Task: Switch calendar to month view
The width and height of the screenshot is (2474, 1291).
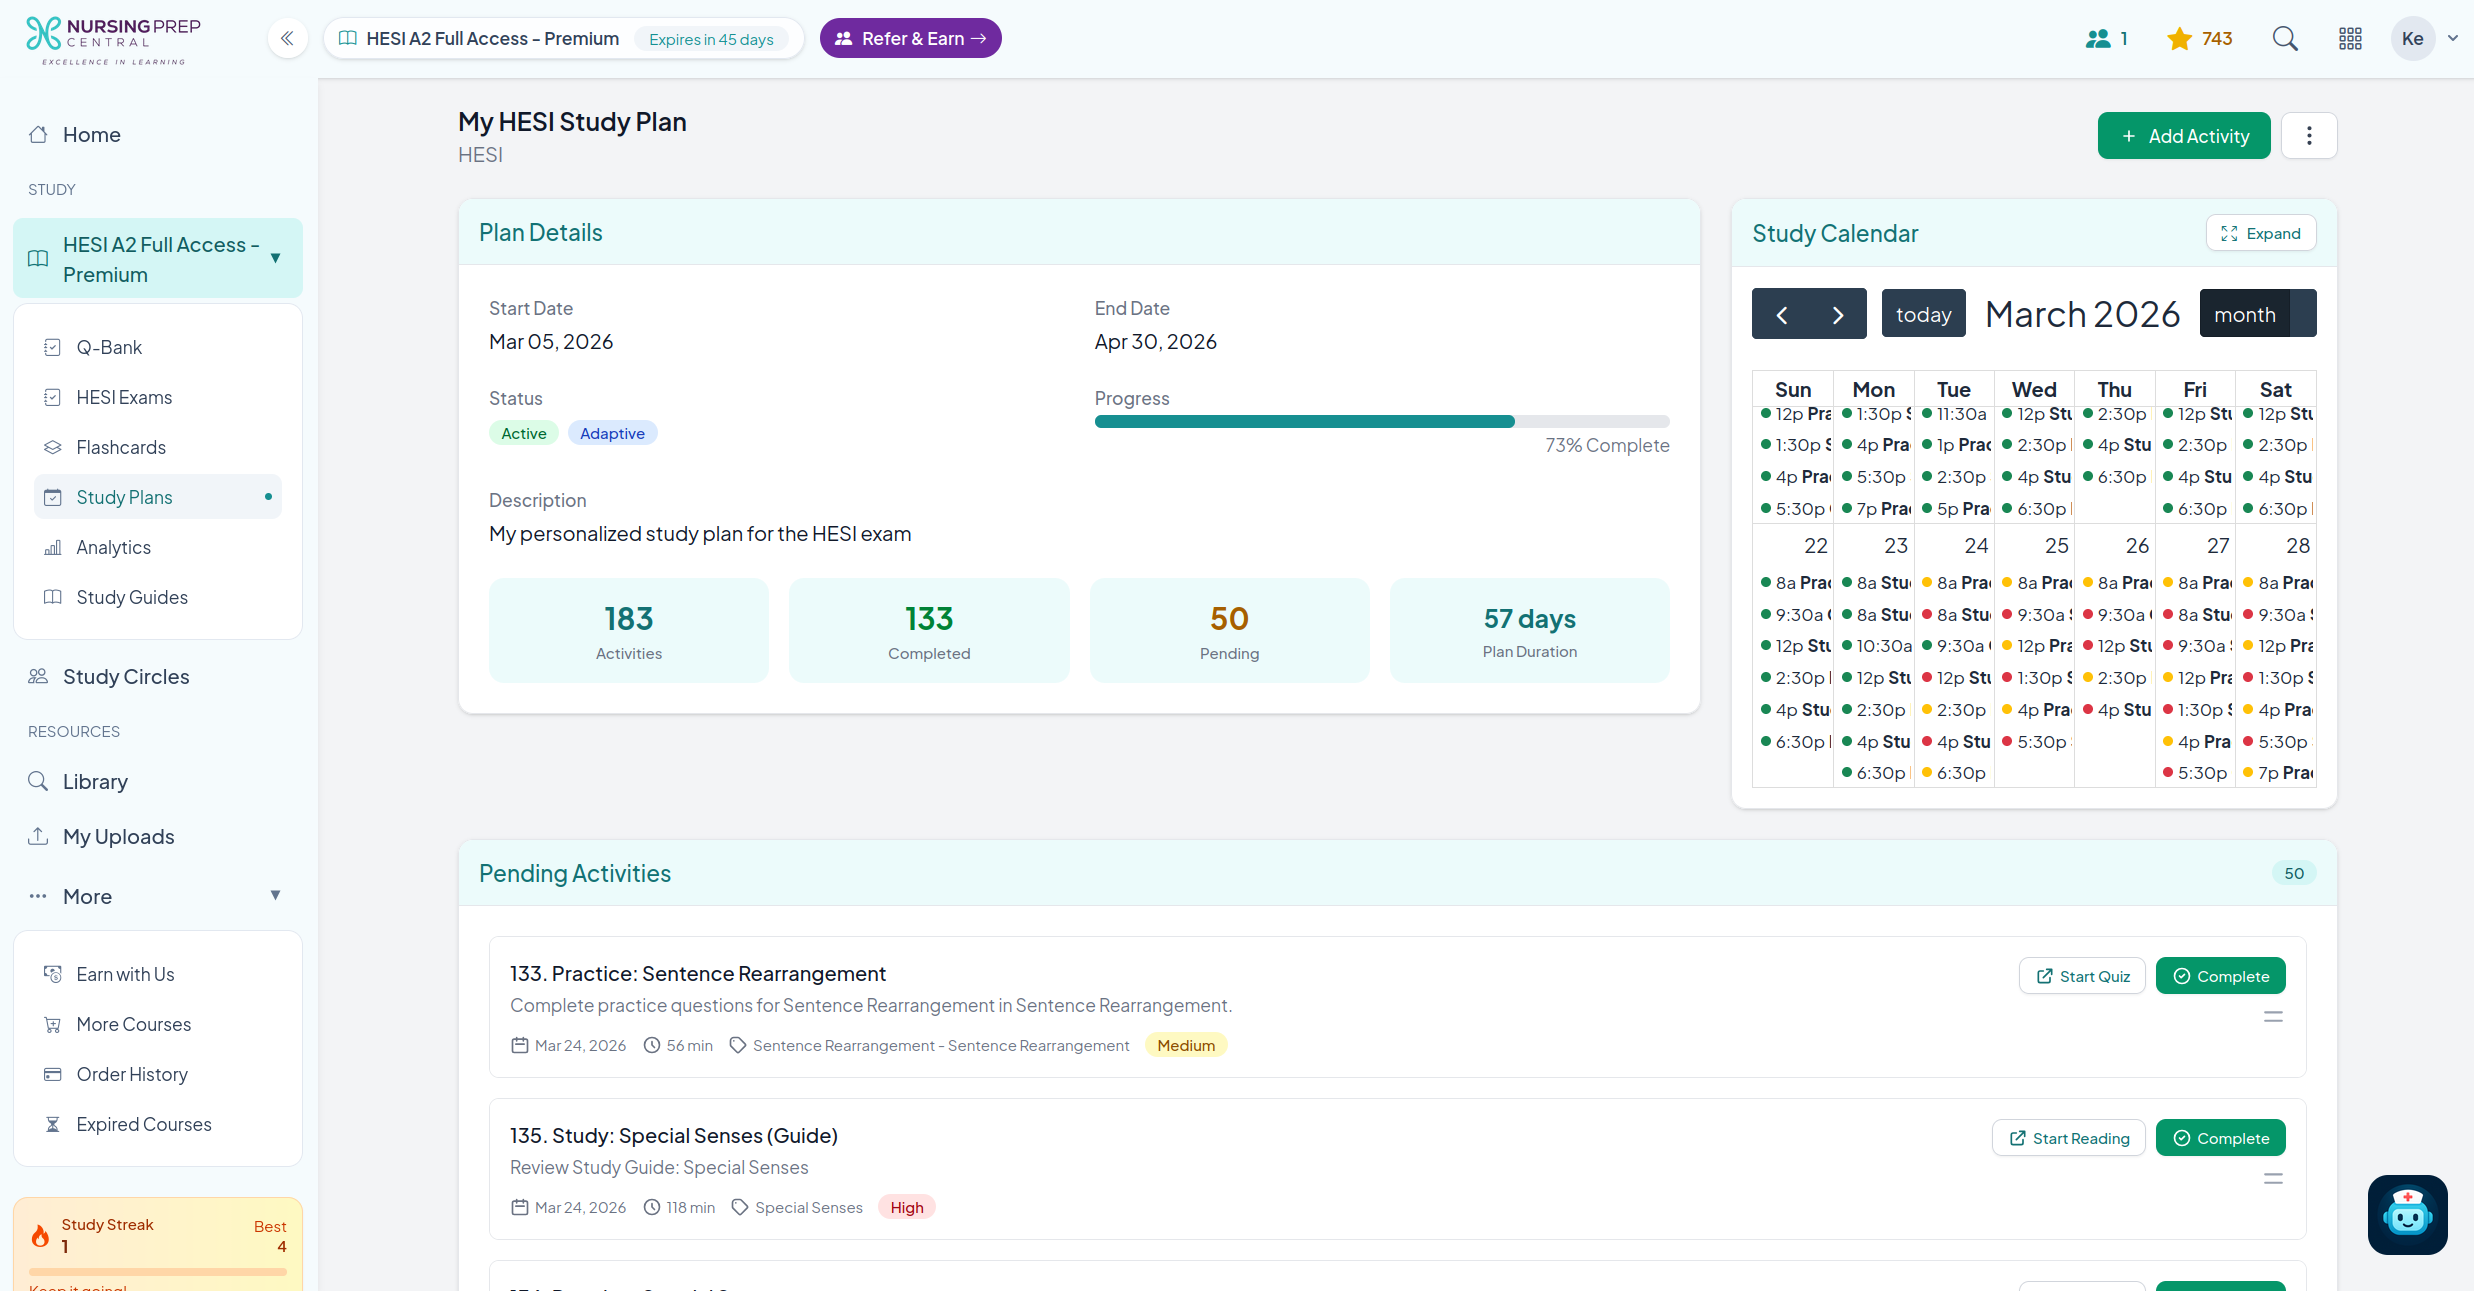Action: [x=2245, y=315]
